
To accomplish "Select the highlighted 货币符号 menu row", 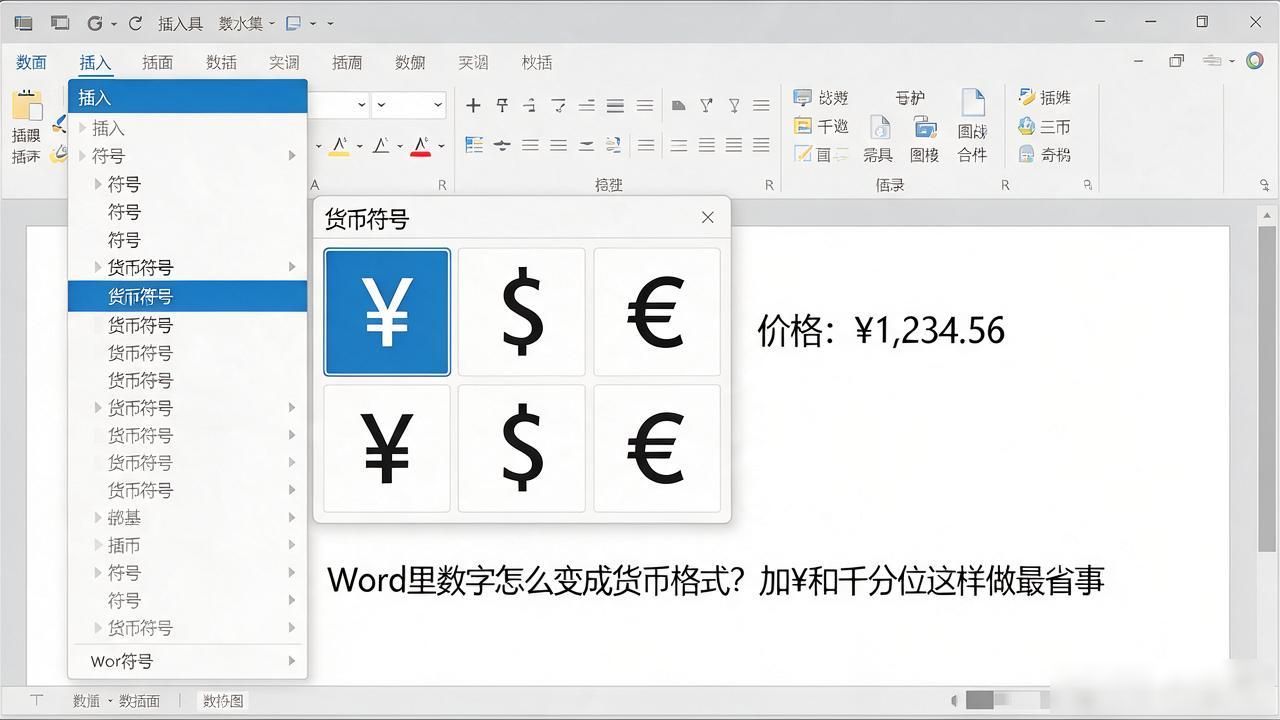I will [187, 296].
